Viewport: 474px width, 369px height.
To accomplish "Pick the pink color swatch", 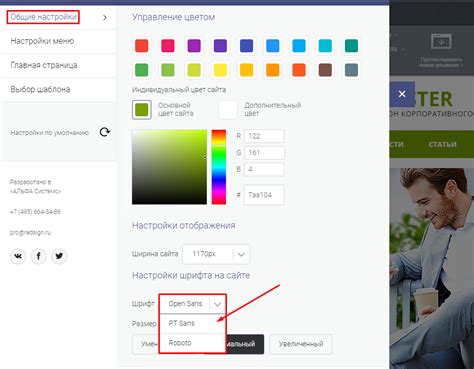I will (x=168, y=46).
